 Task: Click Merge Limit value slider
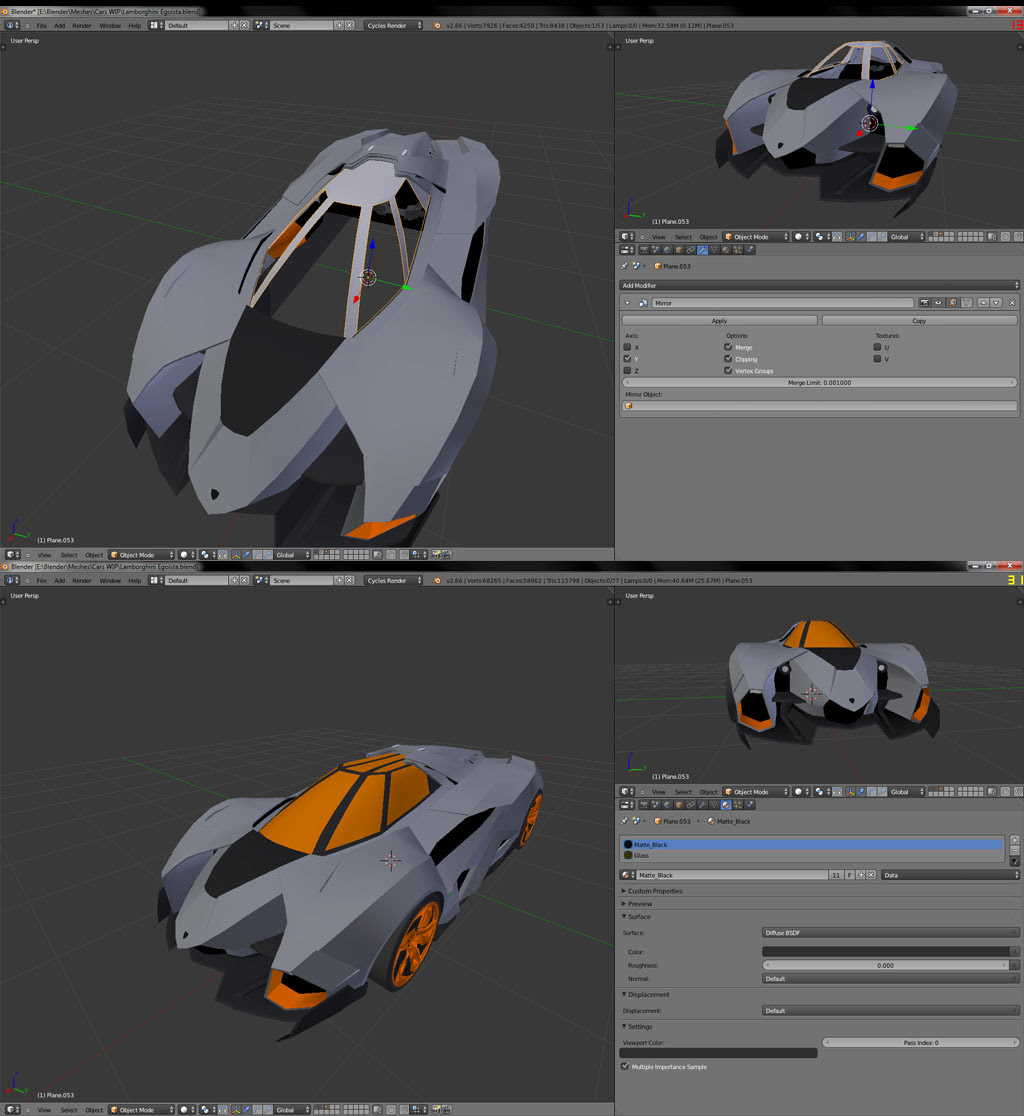coord(819,382)
